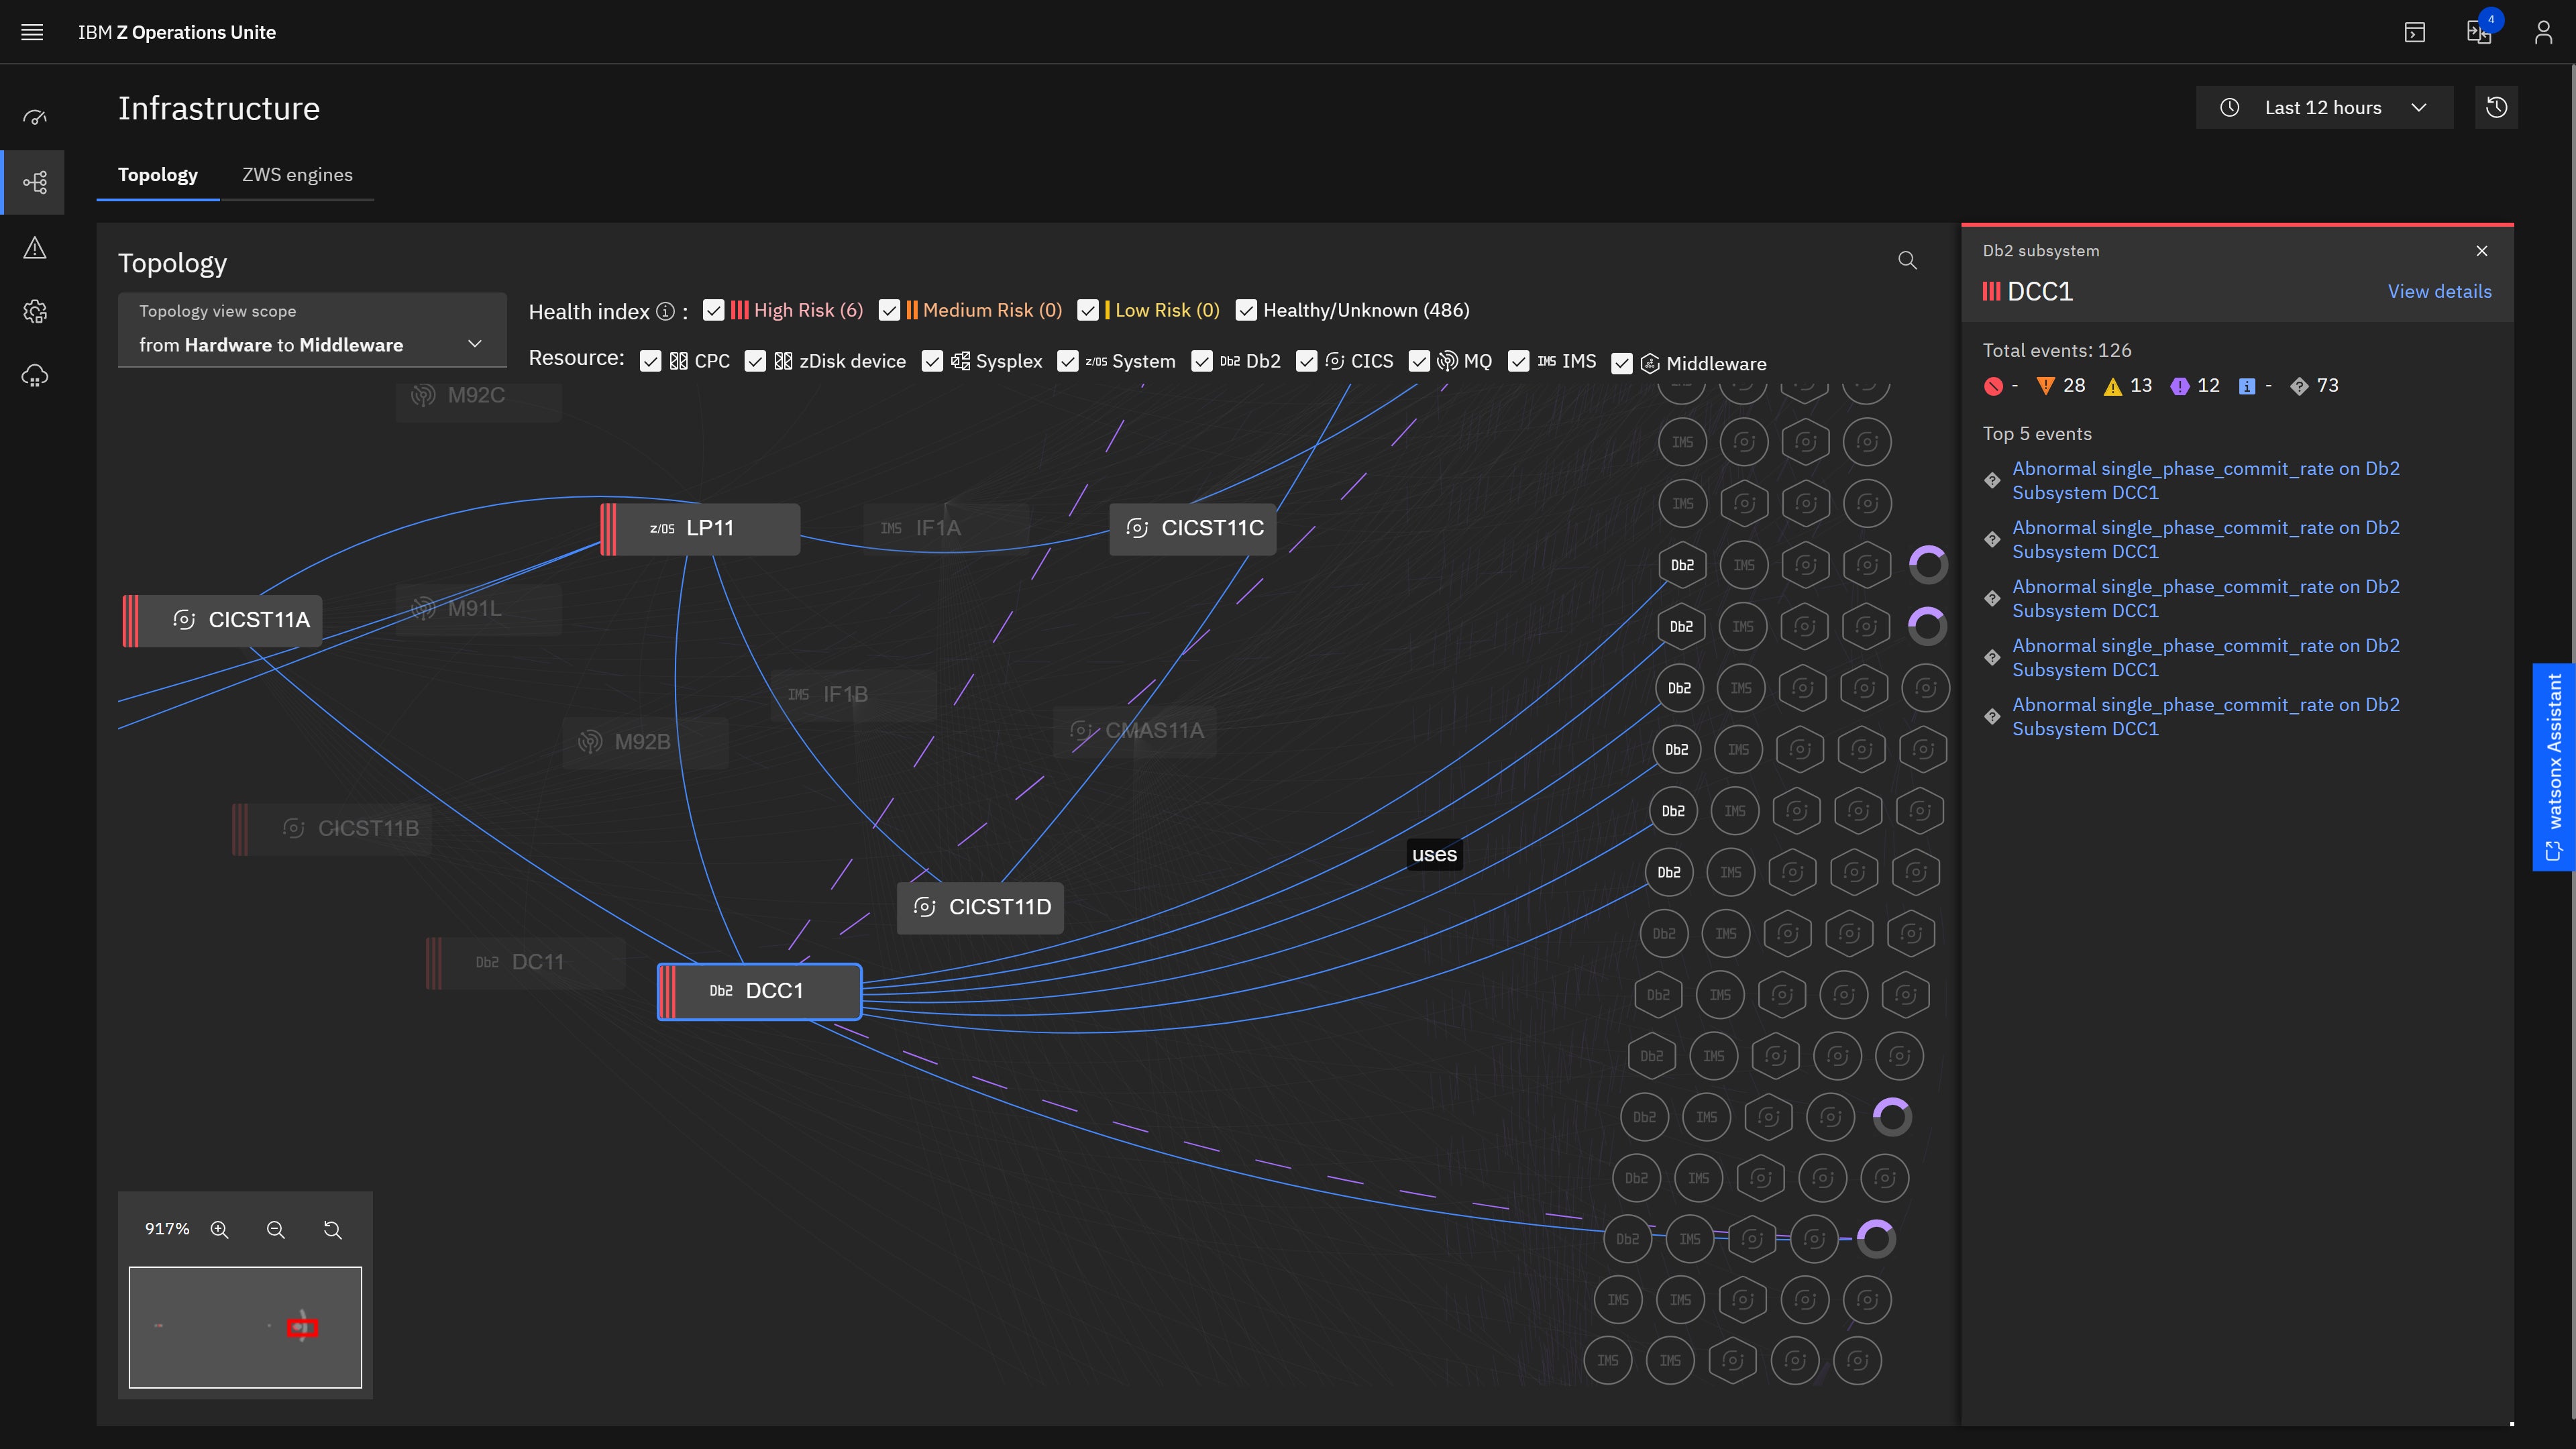
Task: Switch to the ZWS engines tab
Action: tap(297, 175)
